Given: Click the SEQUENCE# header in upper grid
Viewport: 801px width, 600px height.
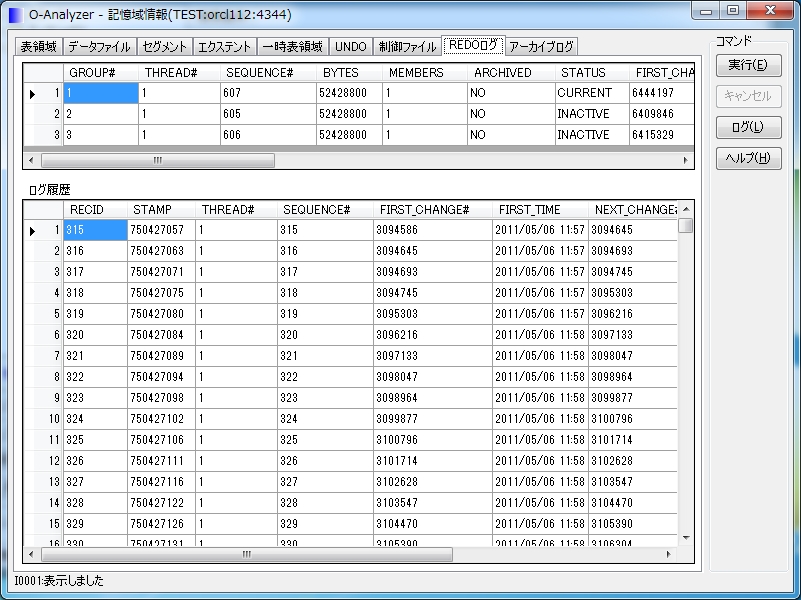Looking at the screenshot, I should pos(268,73).
